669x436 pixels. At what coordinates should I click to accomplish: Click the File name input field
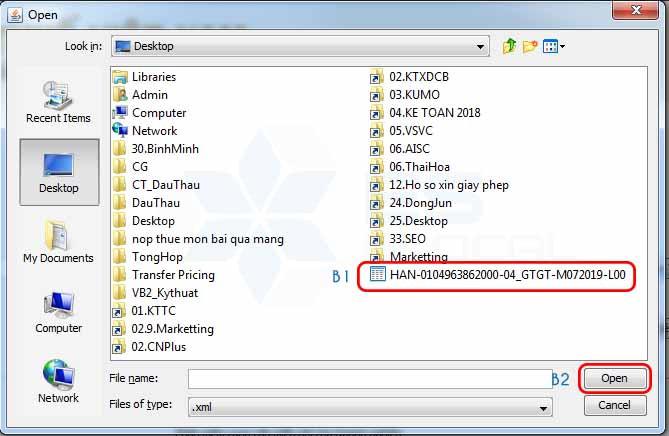(x=370, y=379)
